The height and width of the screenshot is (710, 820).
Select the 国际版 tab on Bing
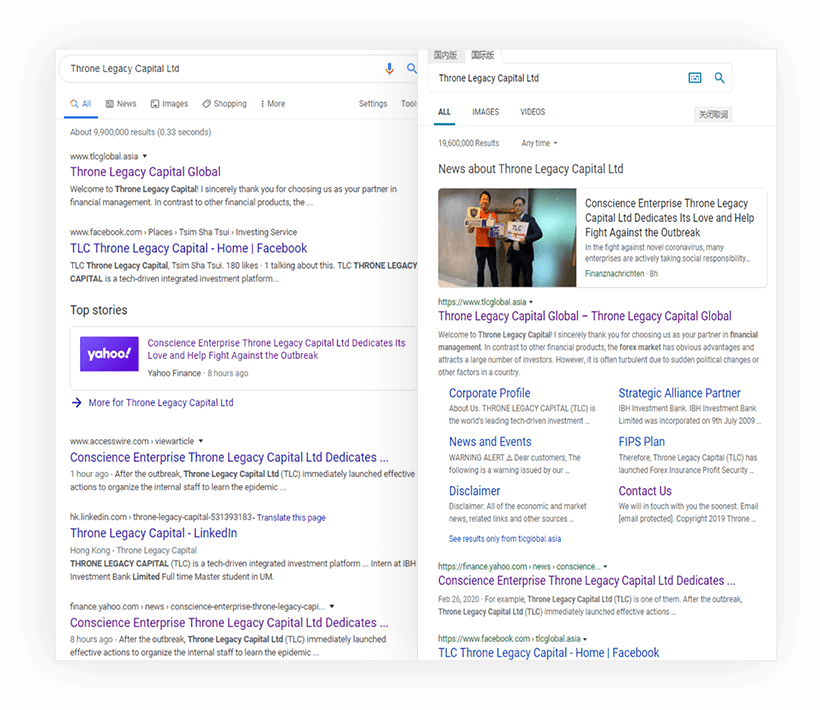point(482,55)
